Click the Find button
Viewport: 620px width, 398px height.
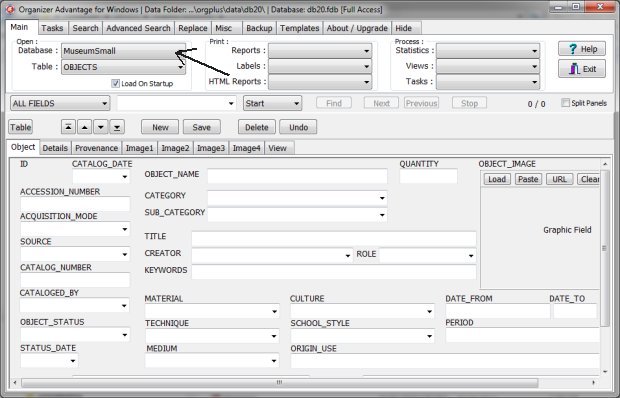(x=334, y=103)
